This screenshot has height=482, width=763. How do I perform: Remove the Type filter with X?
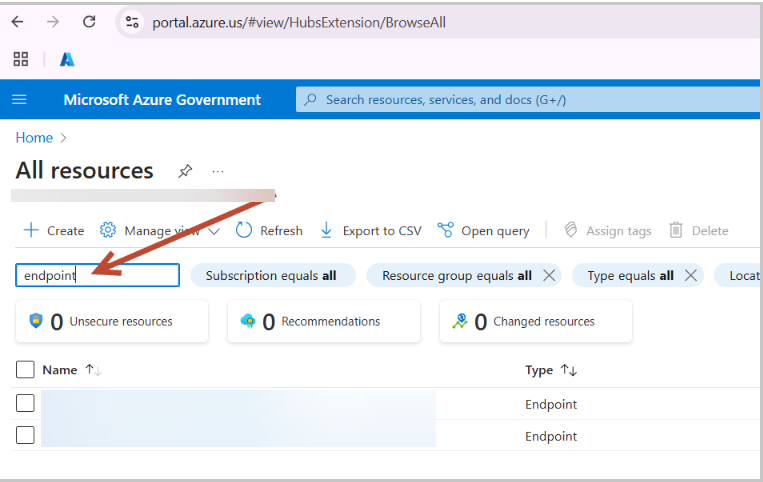click(691, 276)
